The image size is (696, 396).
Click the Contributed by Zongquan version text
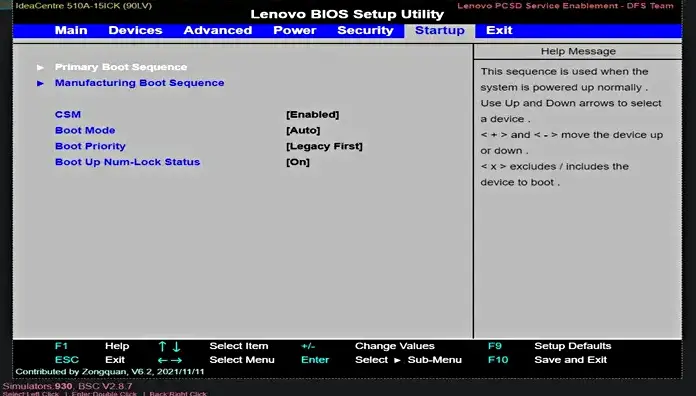[110, 372]
